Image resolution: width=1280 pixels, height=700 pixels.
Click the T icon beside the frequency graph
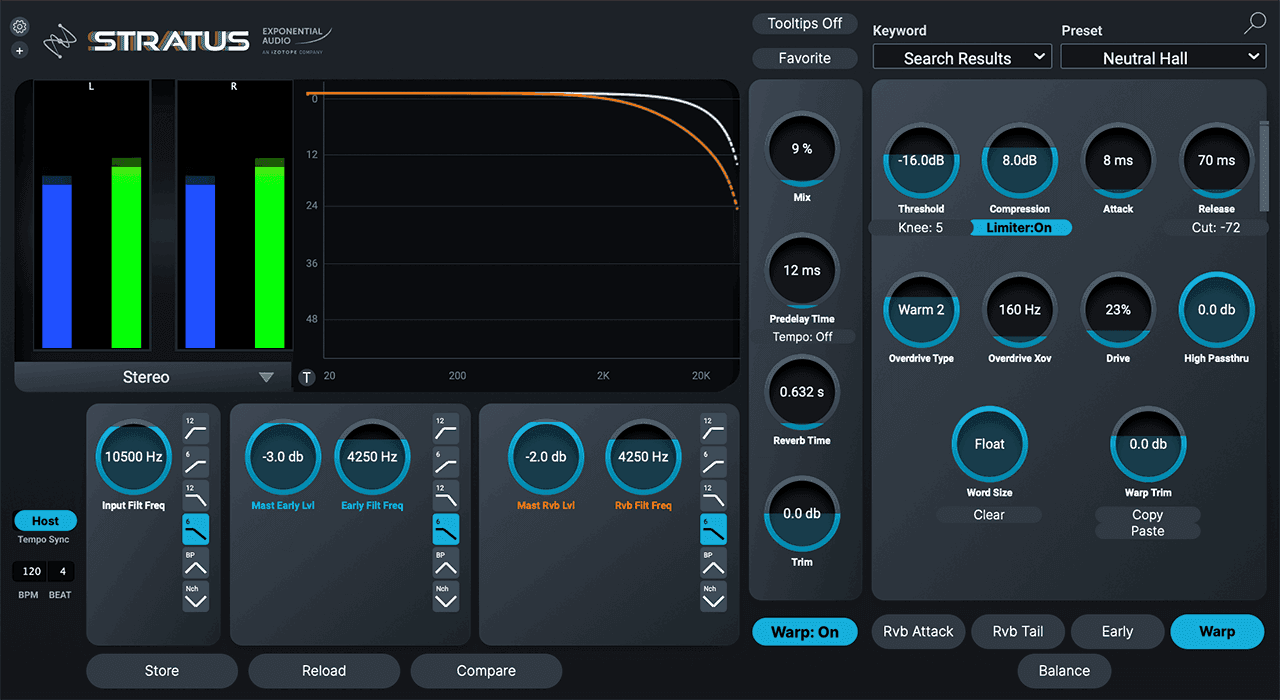coord(307,377)
